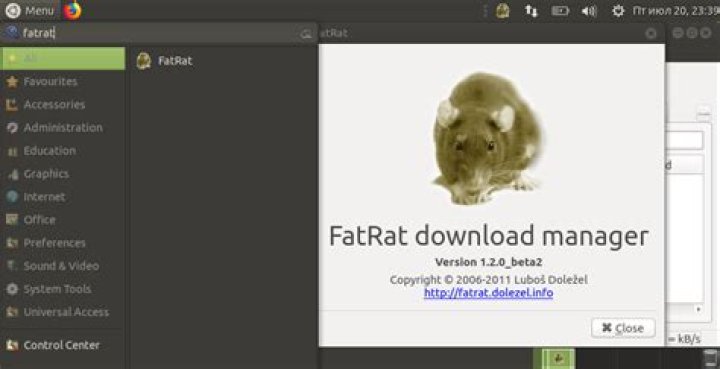Click the FatRat tray icon in the panel
This screenshot has height=369, width=720.
[502, 10]
